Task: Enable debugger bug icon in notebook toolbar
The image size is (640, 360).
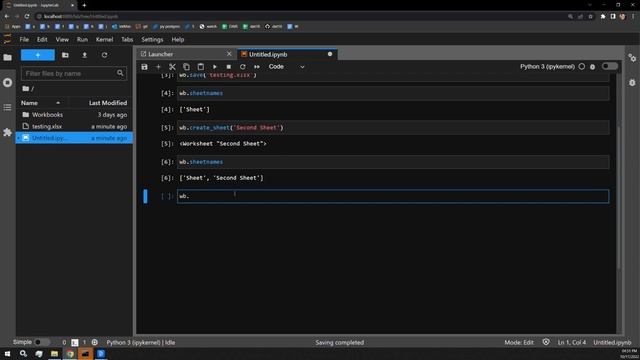Action: click(593, 67)
